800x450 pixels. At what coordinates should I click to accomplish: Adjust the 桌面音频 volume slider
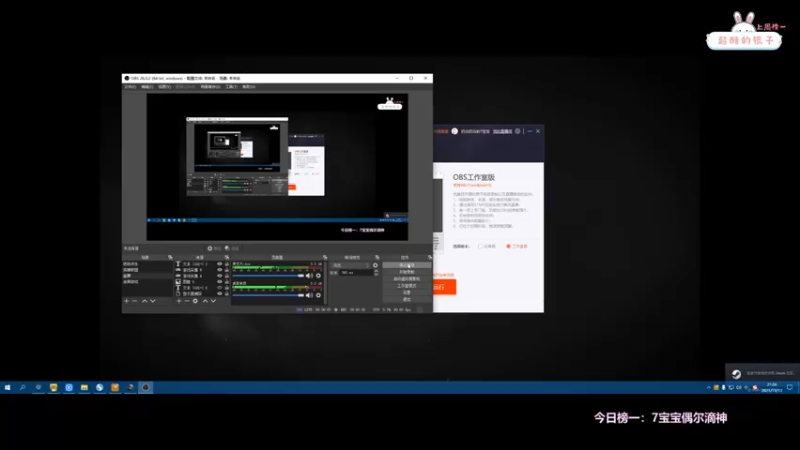268,295
